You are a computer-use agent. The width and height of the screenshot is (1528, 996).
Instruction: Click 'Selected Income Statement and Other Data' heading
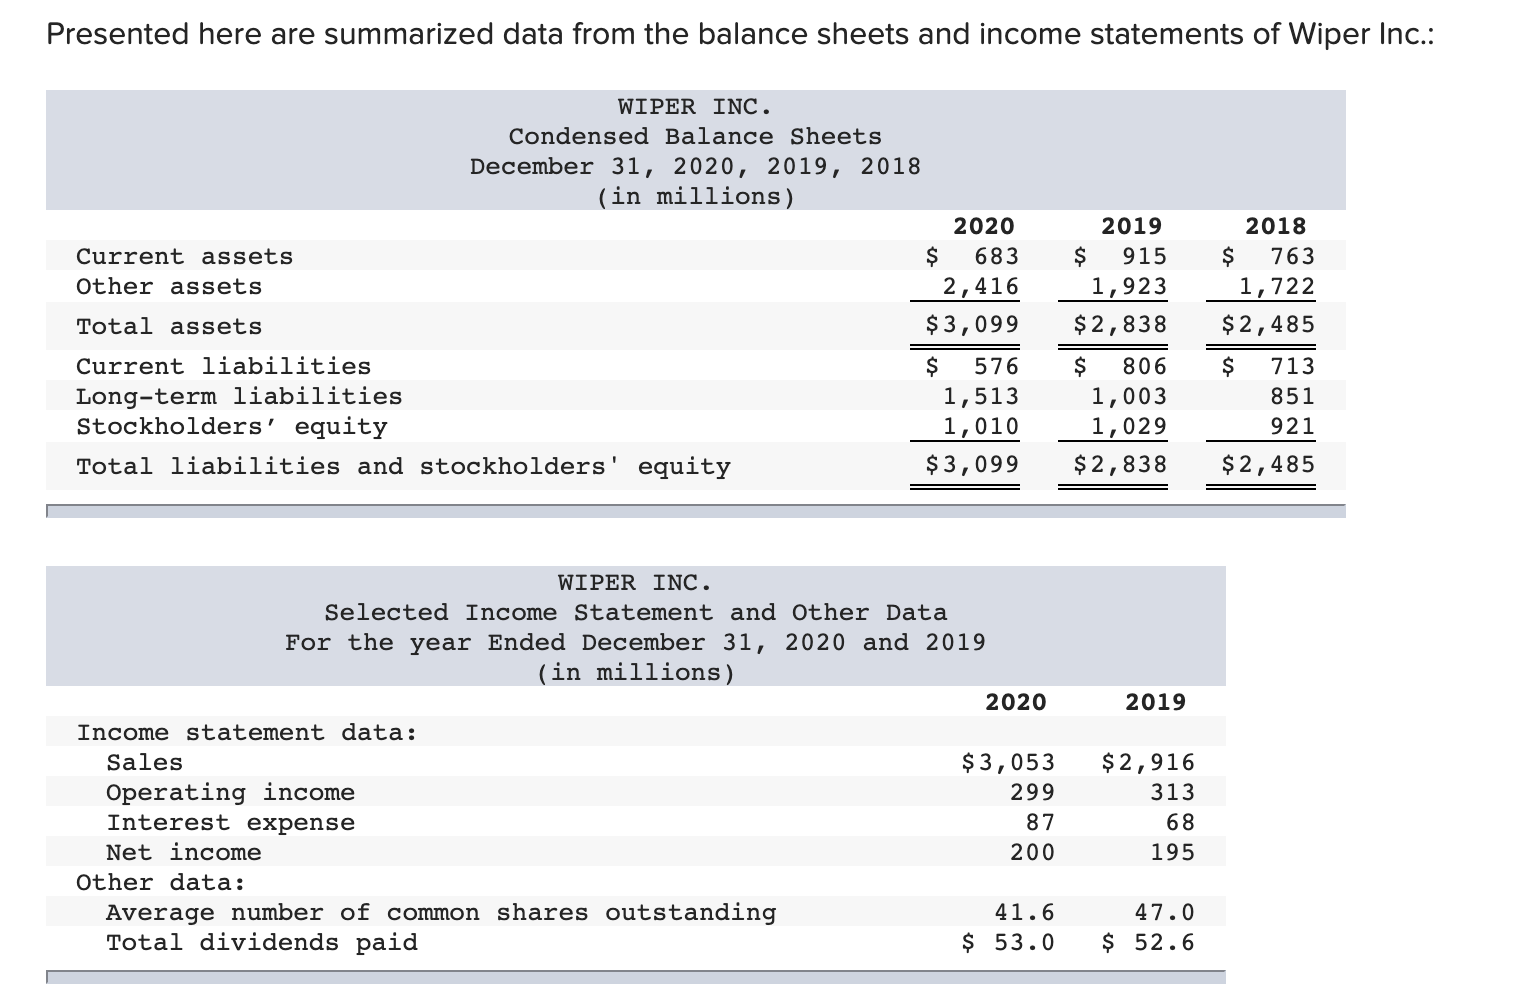pos(635,612)
